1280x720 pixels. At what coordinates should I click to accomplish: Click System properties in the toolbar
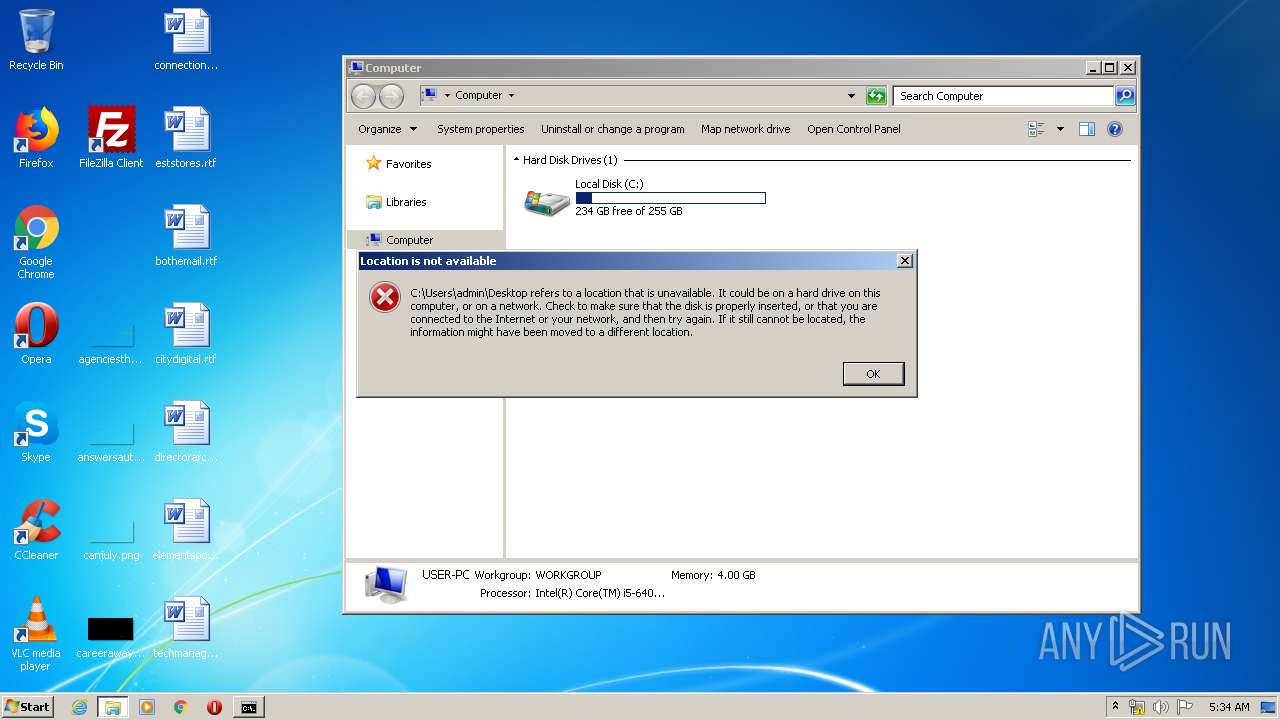[481, 129]
